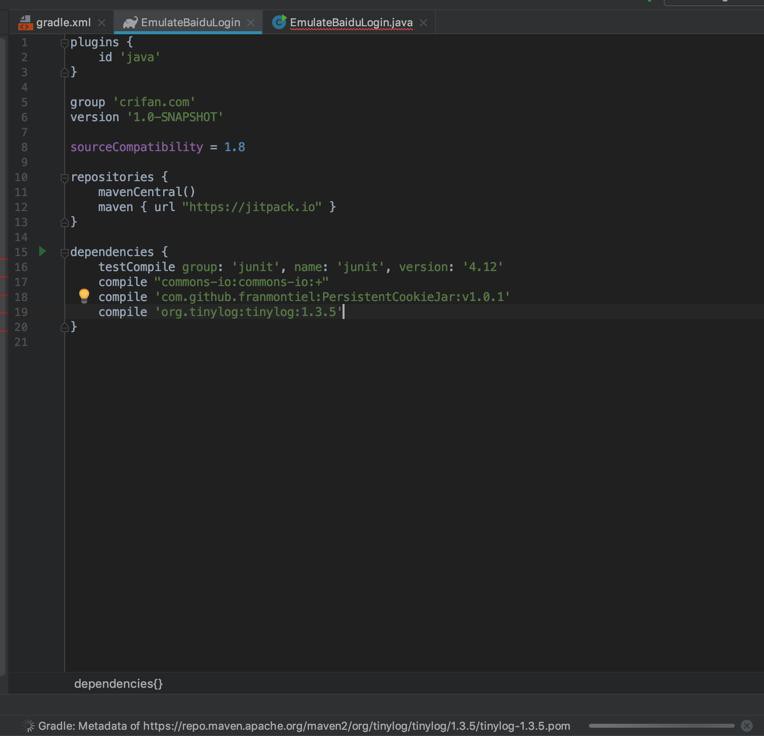This screenshot has width=764, height=736.
Task: Fold the repositories block
Action: 64,177
